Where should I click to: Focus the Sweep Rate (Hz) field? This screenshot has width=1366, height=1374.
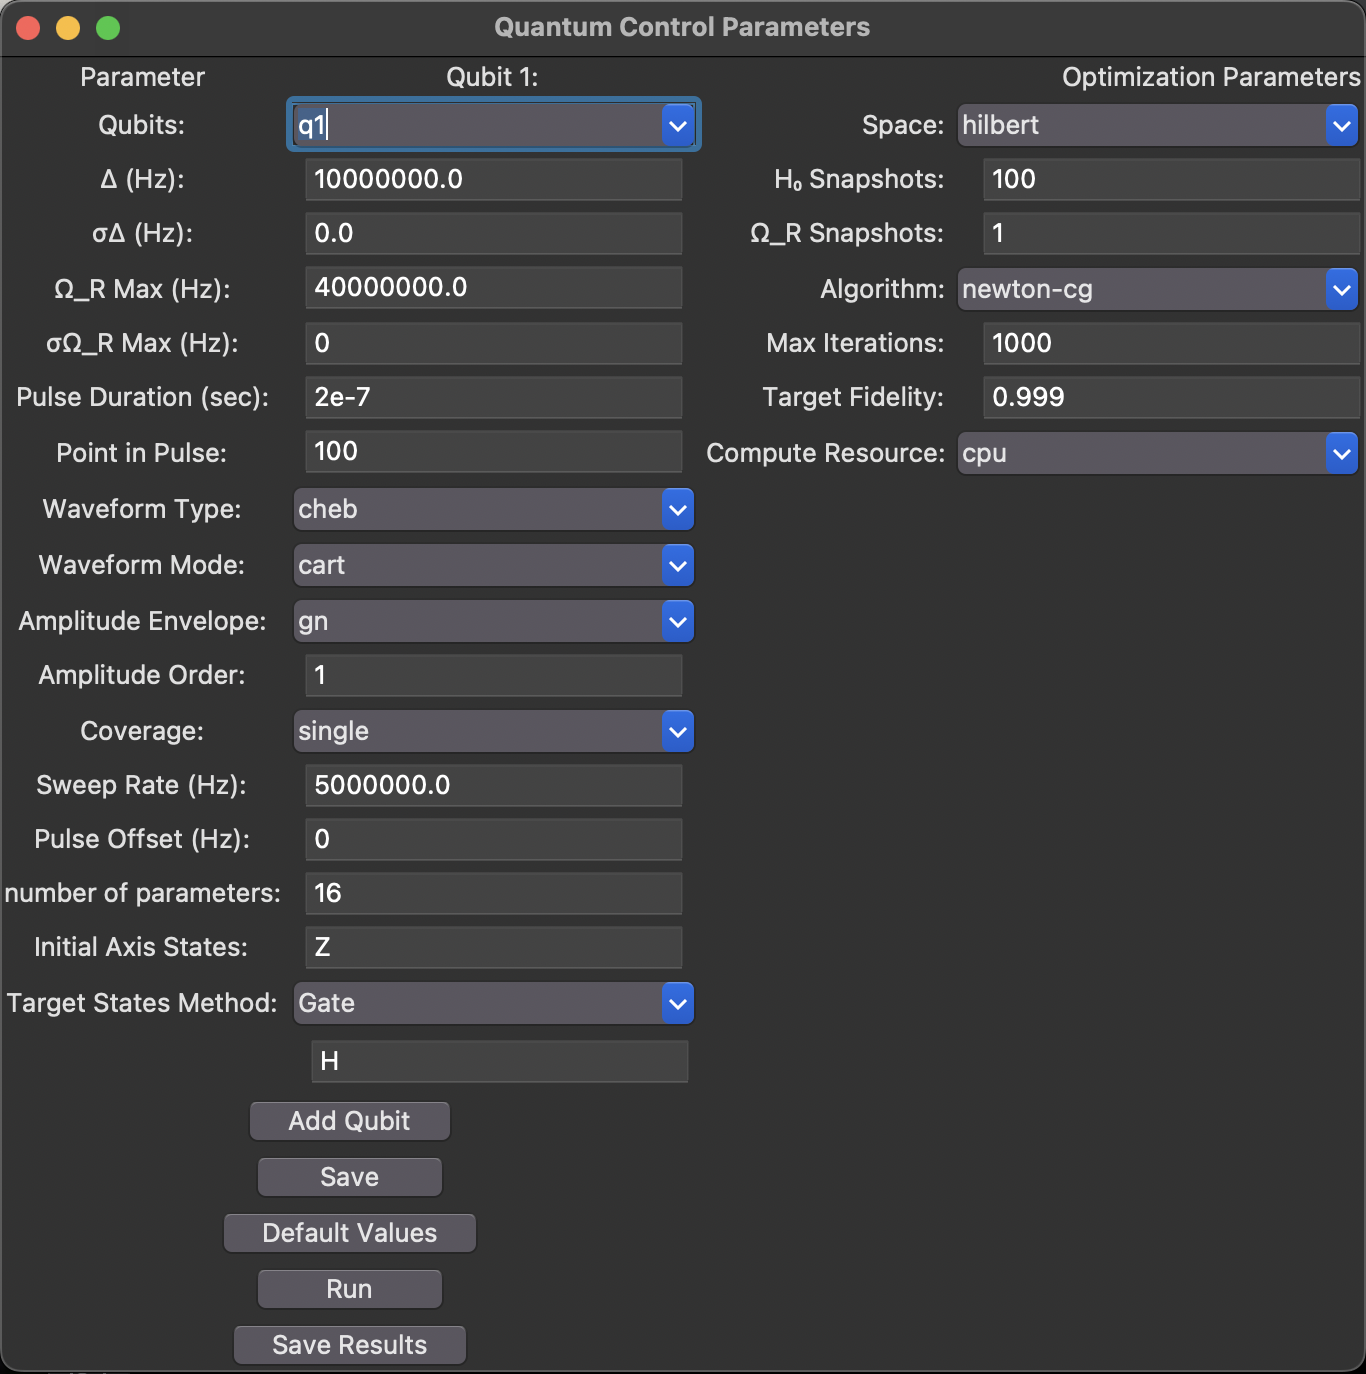coord(494,785)
